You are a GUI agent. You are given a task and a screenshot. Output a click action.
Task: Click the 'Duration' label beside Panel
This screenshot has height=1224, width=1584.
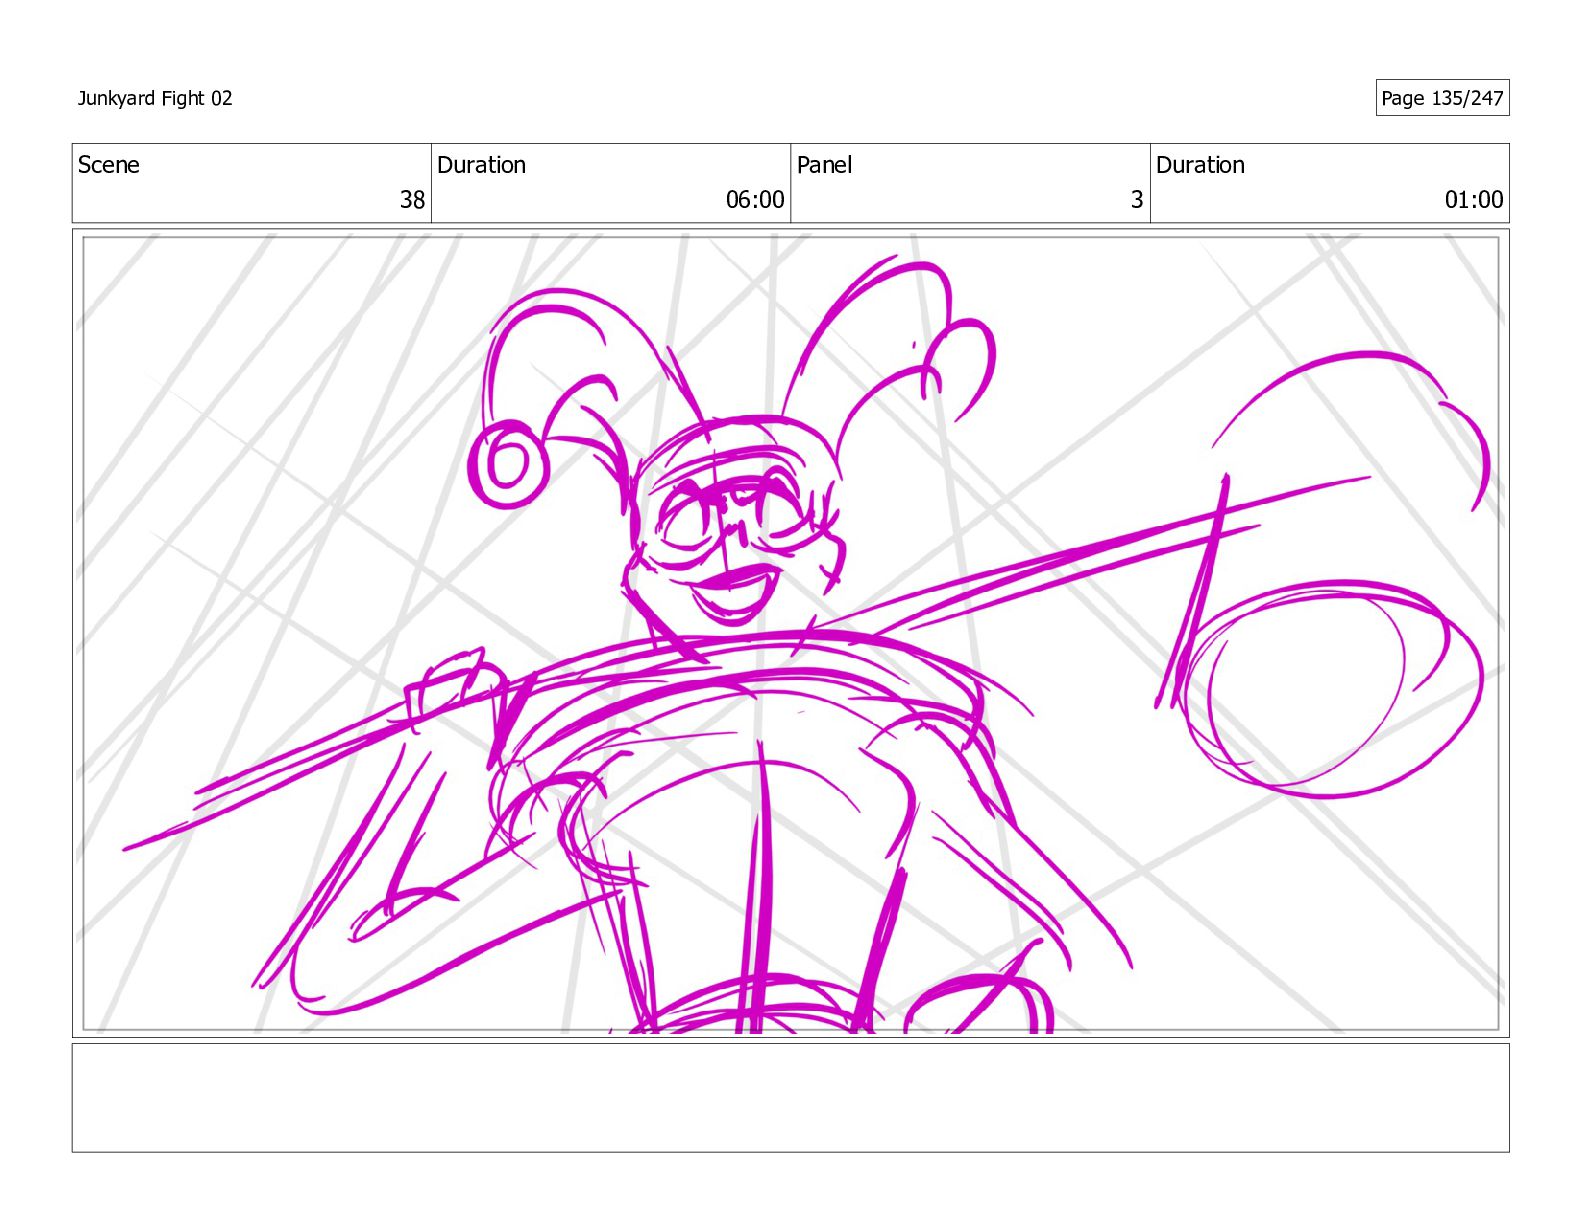pos(1200,165)
